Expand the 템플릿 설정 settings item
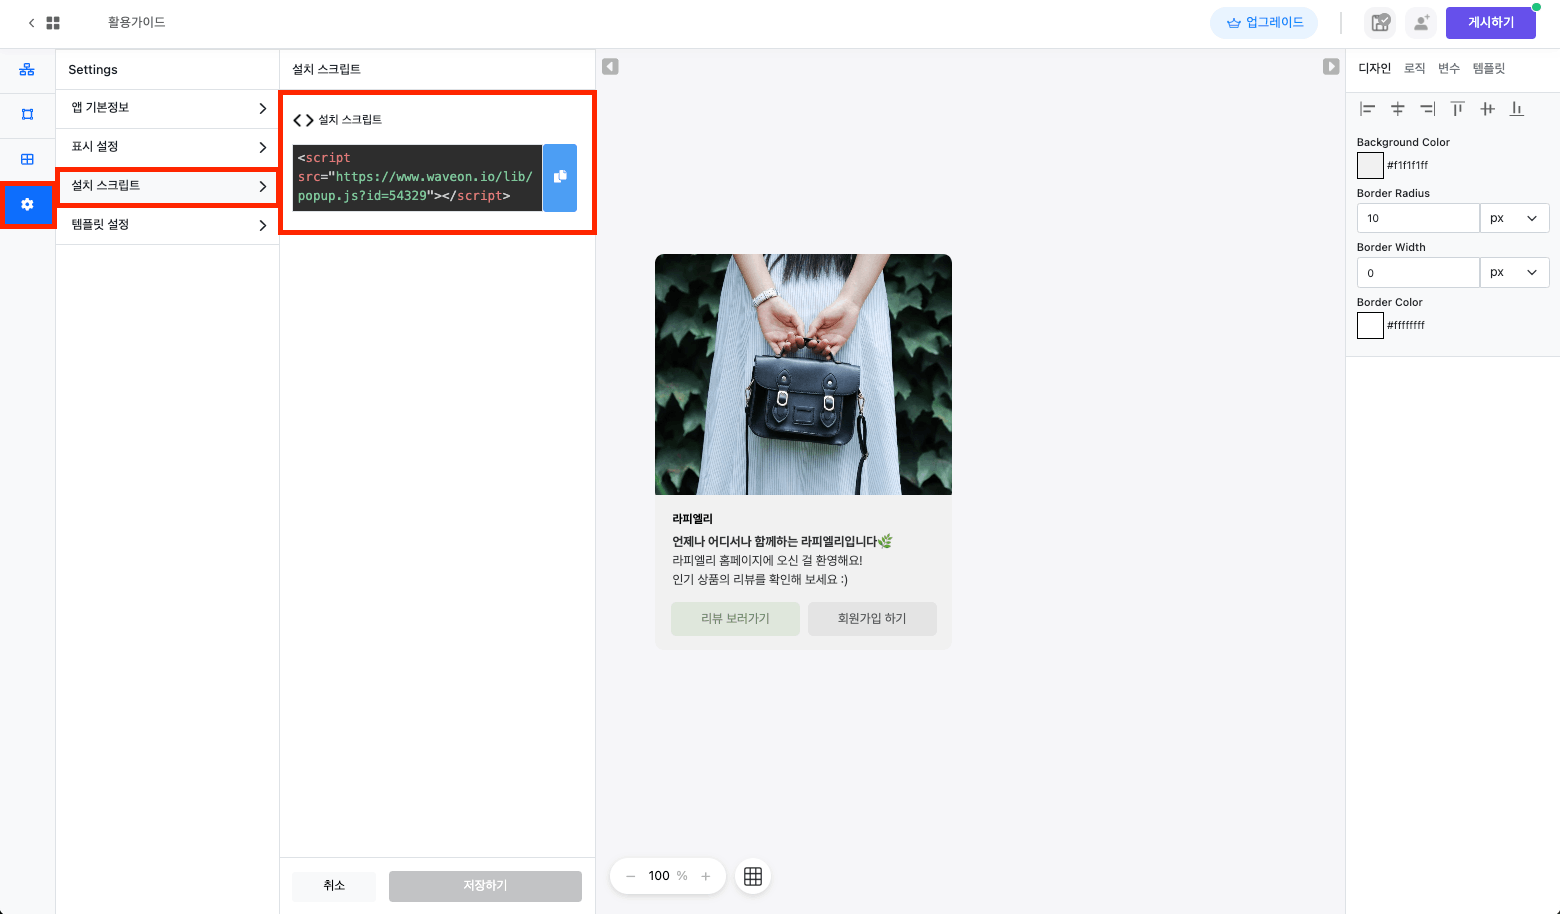 (x=167, y=225)
